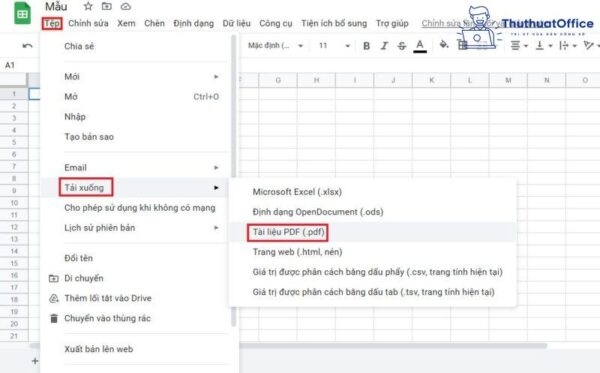Open the Trợ giúp menu

(x=392, y=24)
